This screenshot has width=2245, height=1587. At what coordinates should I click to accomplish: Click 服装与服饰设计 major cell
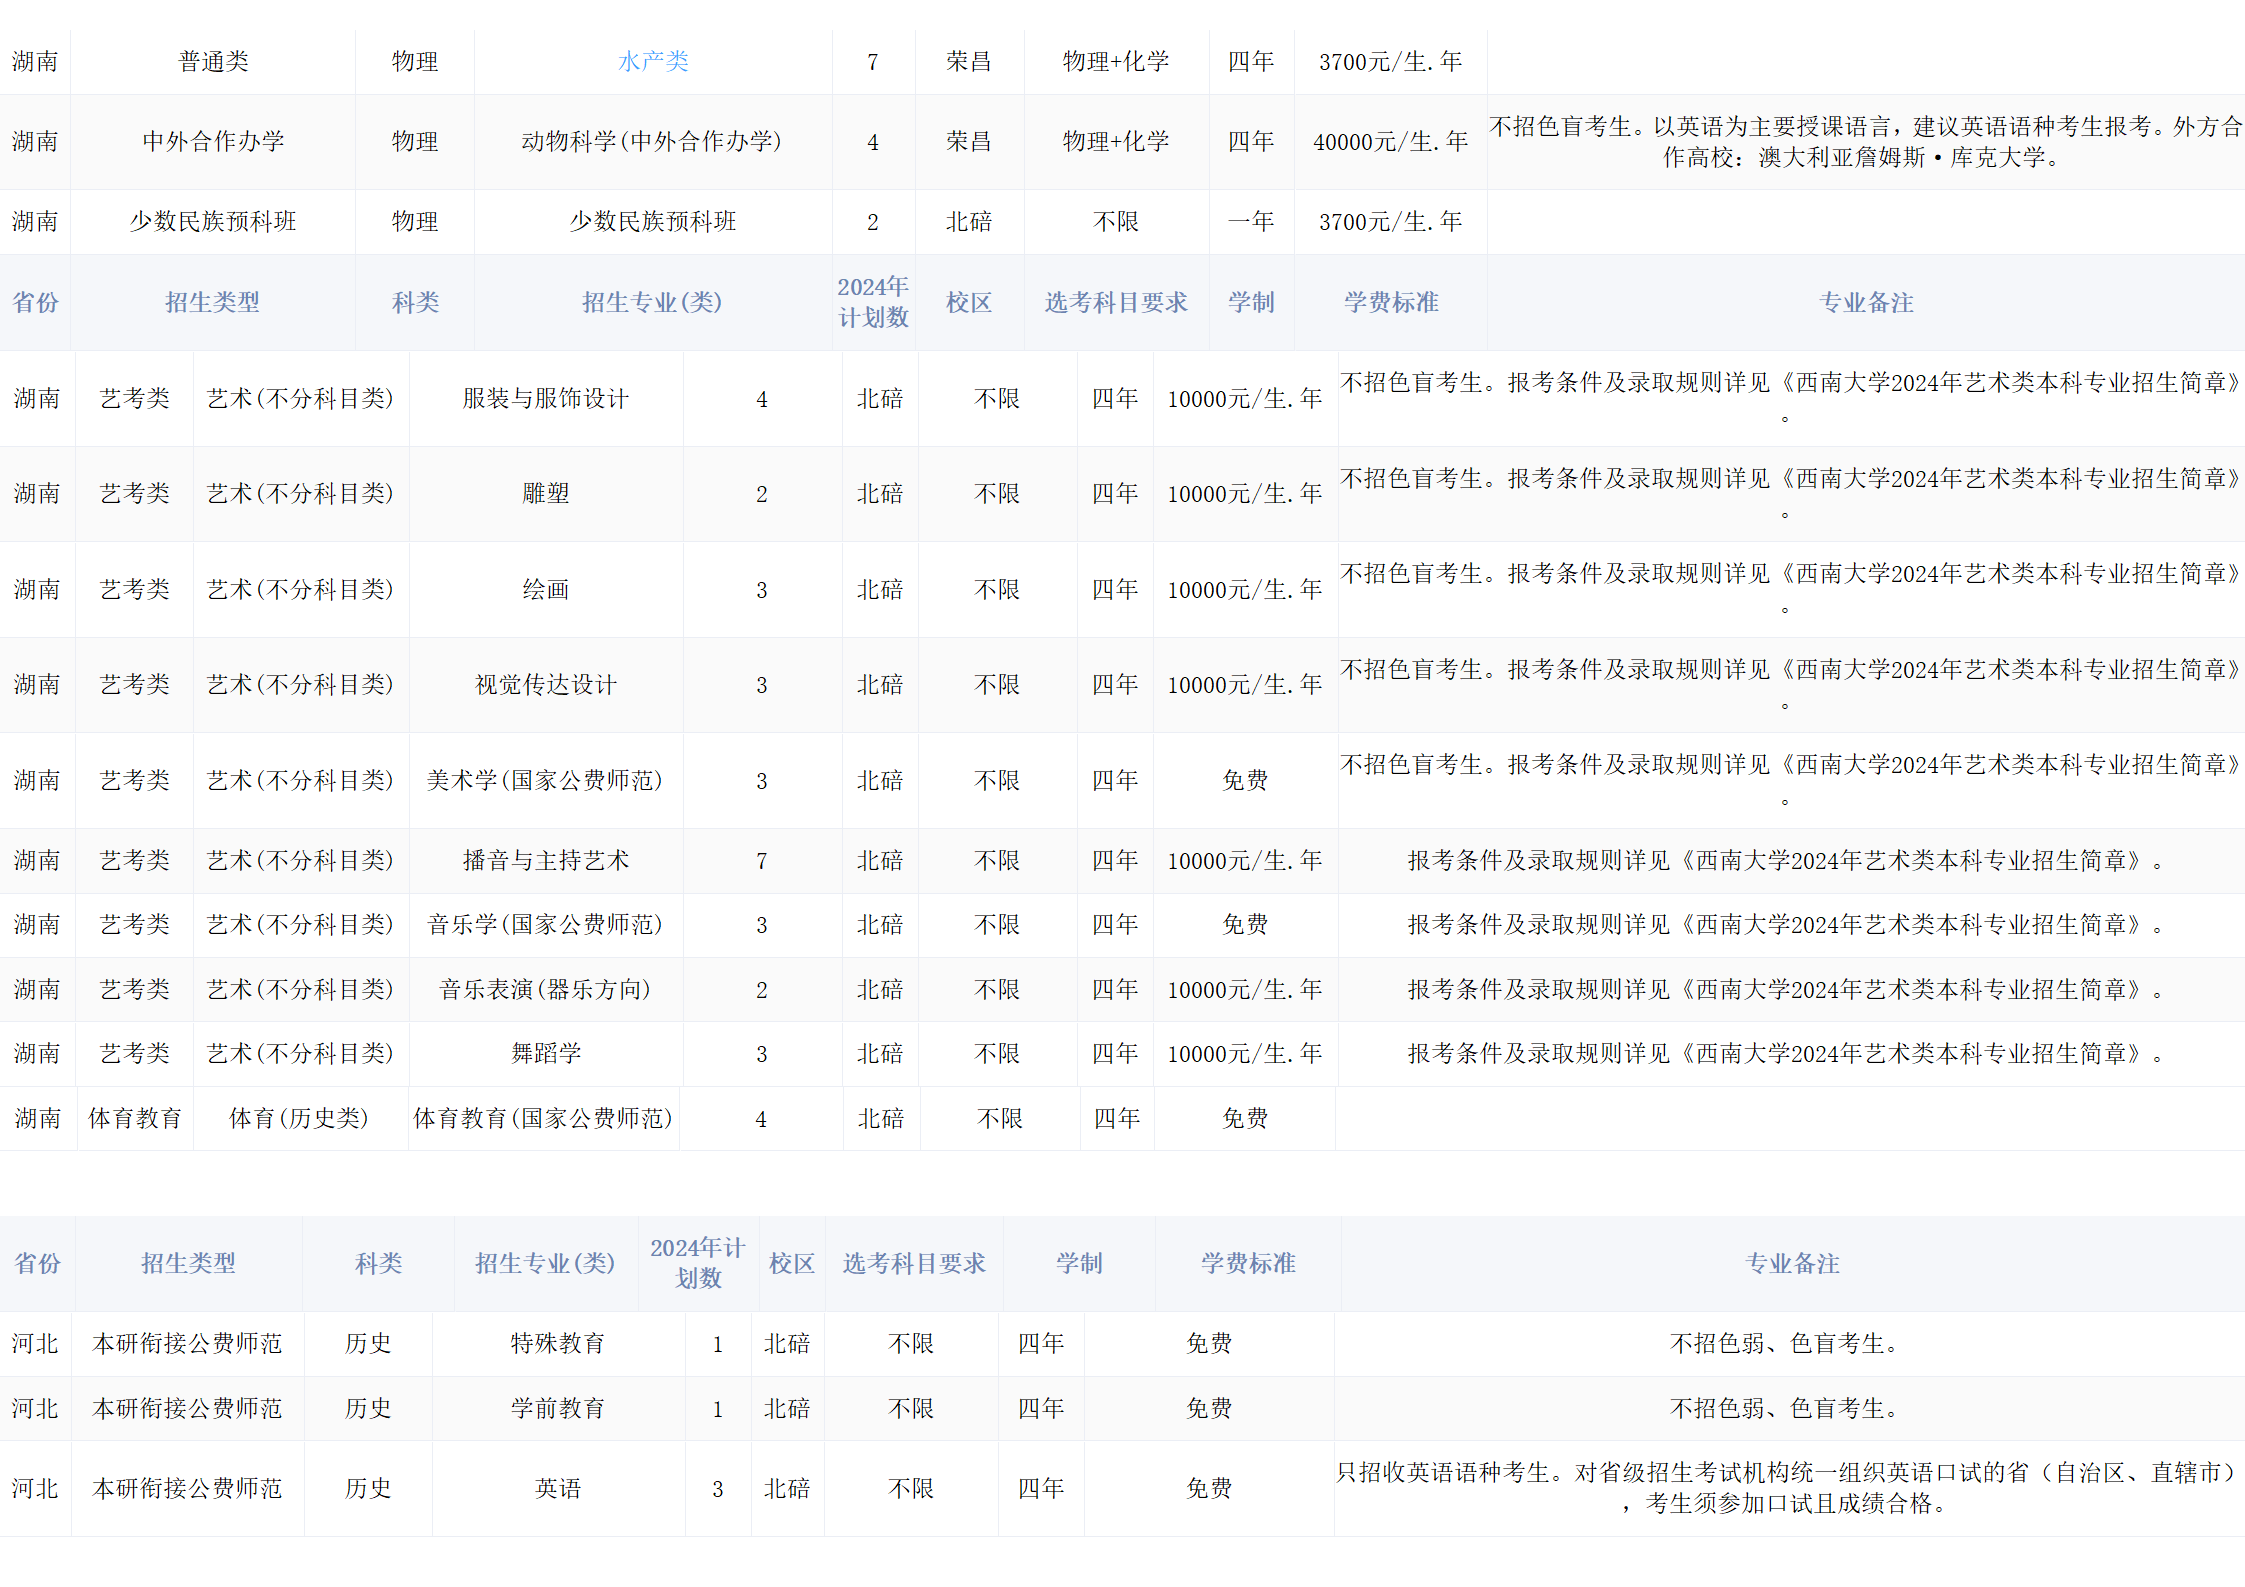[545, 399]
